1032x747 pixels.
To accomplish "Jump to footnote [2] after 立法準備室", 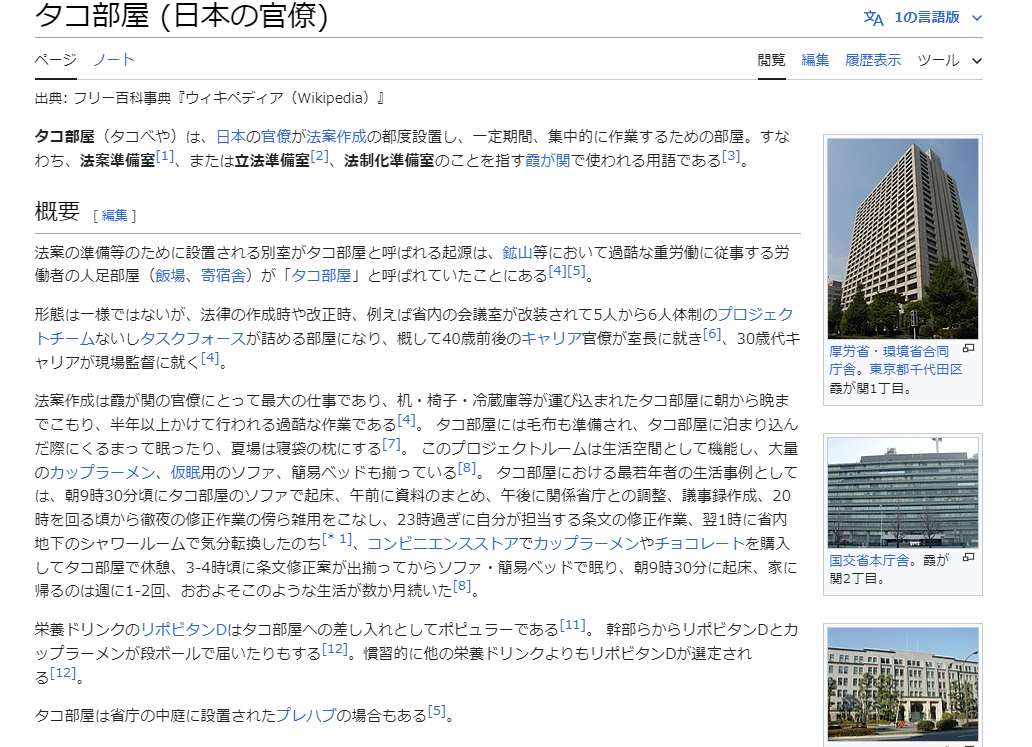I will point(319,157).
